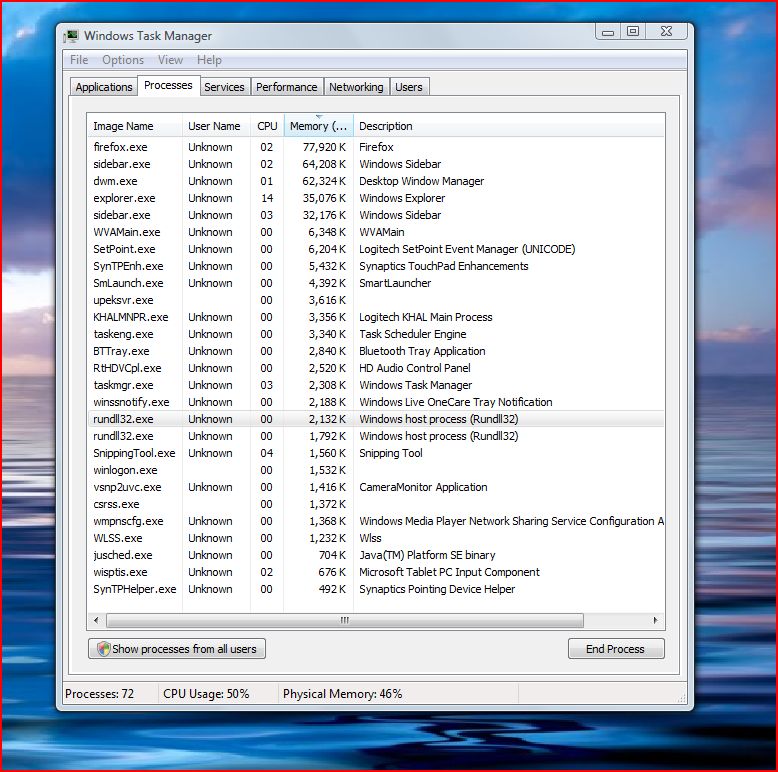Image resolution: width=778 pixels, height=772 pixels.
Task: Select the BTTray.exe process
Action: [x=376, y=351]
